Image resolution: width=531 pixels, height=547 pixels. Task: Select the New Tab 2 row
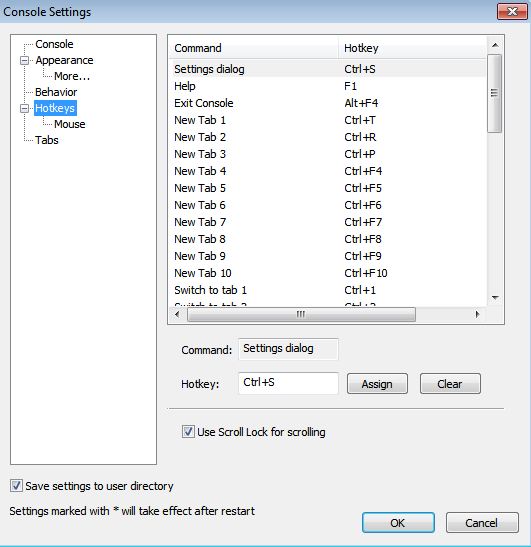coord(328,137)
